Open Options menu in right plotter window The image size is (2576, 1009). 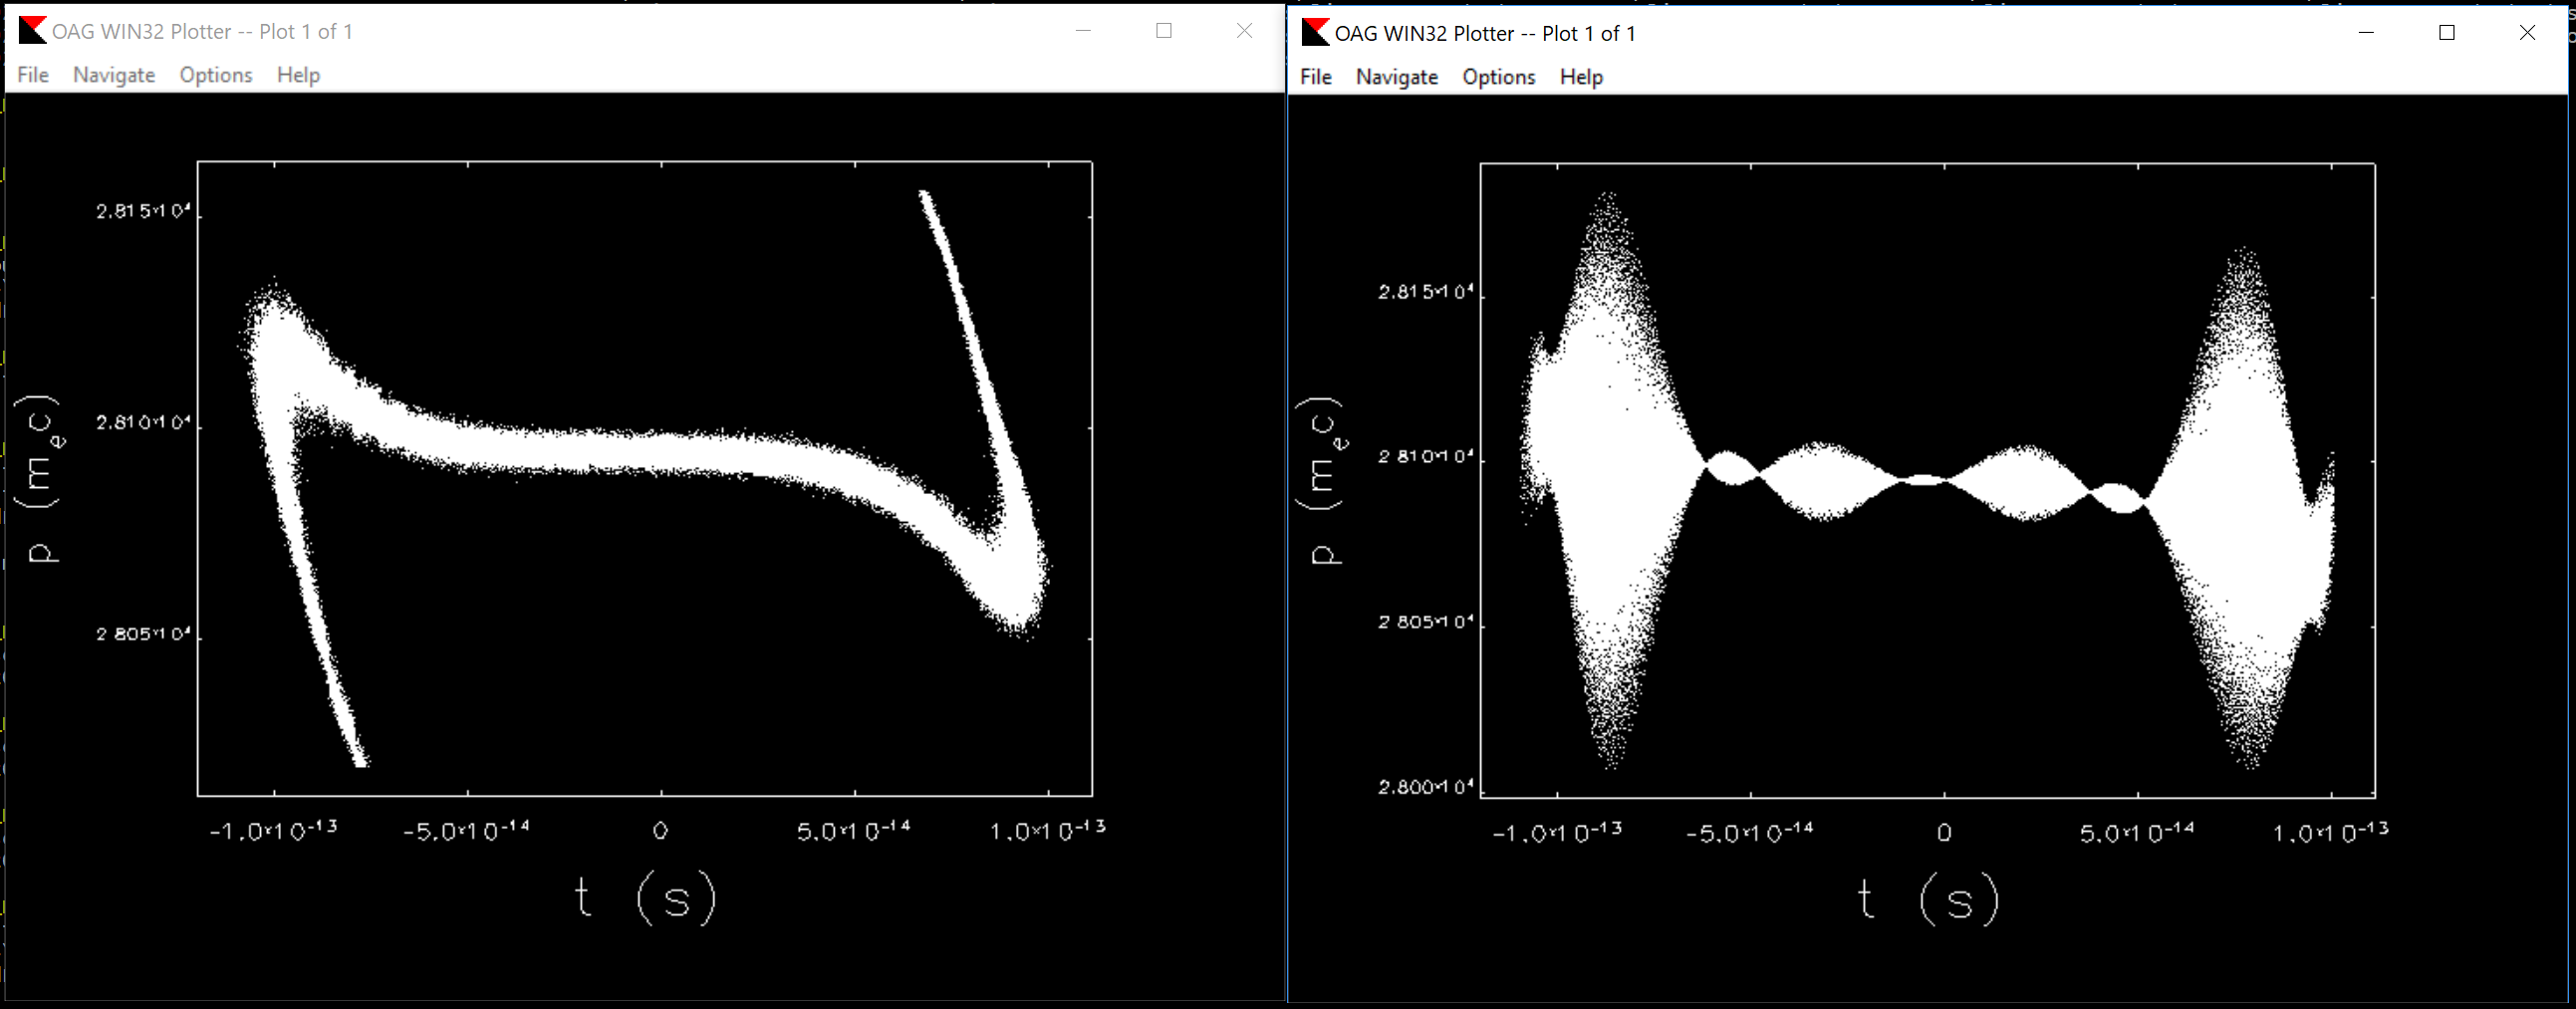[1498, 77]
